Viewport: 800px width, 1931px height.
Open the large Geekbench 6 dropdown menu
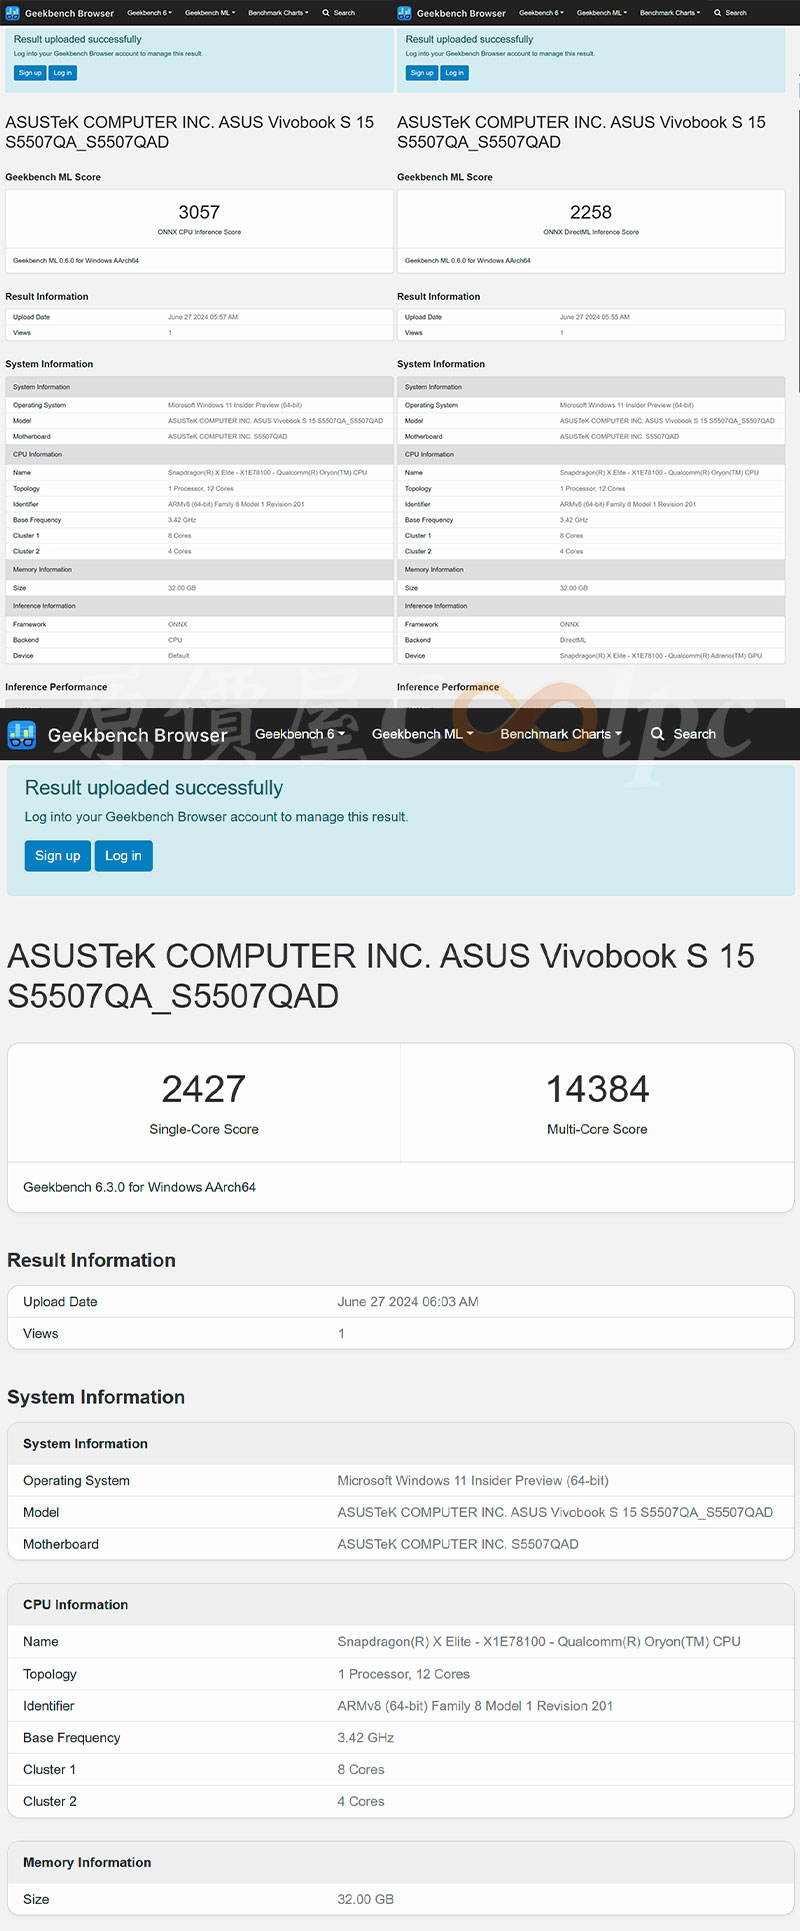click(300, 734)
